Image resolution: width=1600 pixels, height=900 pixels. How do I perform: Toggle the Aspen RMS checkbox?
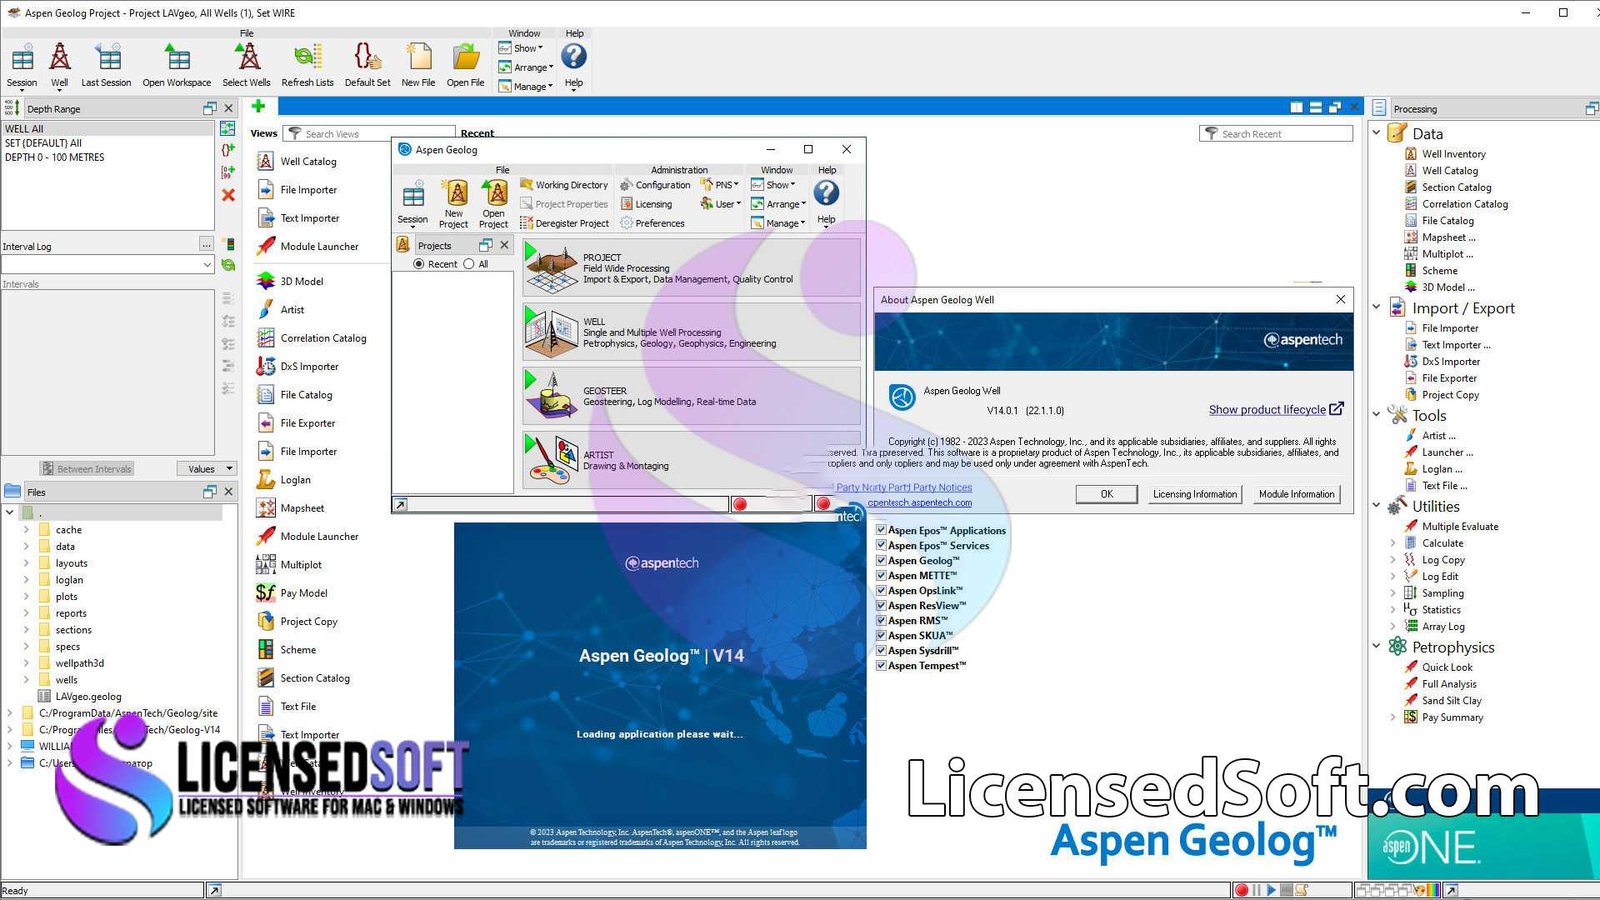point(881,620)
